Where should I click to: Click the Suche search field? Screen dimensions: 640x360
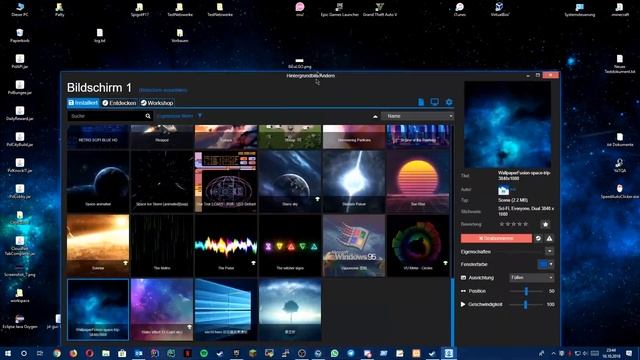[x=106, y=116]
